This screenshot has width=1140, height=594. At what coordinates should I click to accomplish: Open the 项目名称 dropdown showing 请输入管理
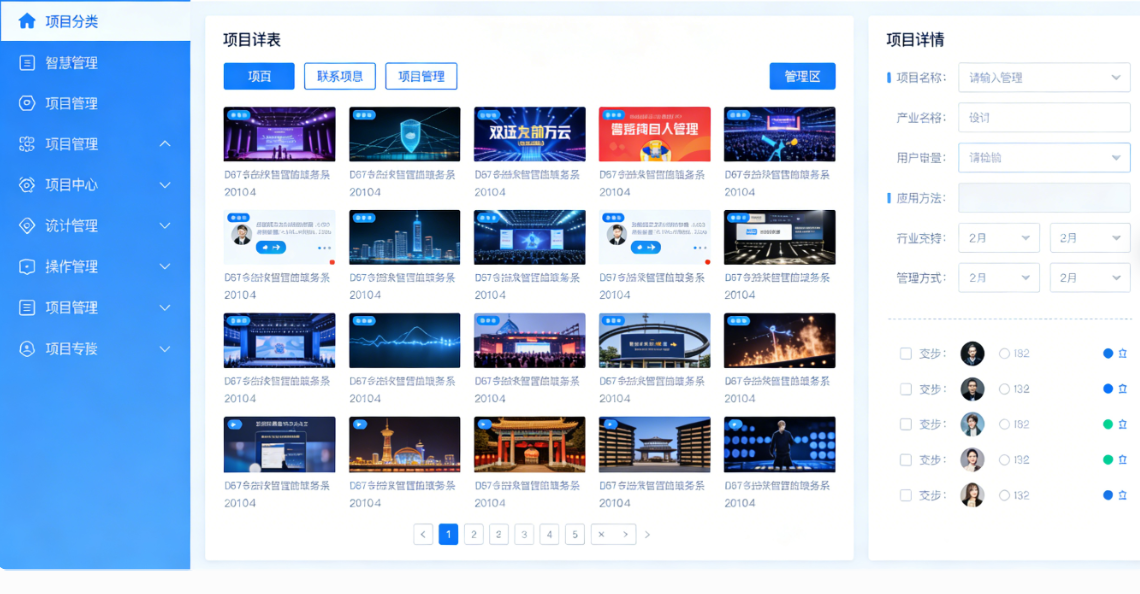(x=1044, y=78)
